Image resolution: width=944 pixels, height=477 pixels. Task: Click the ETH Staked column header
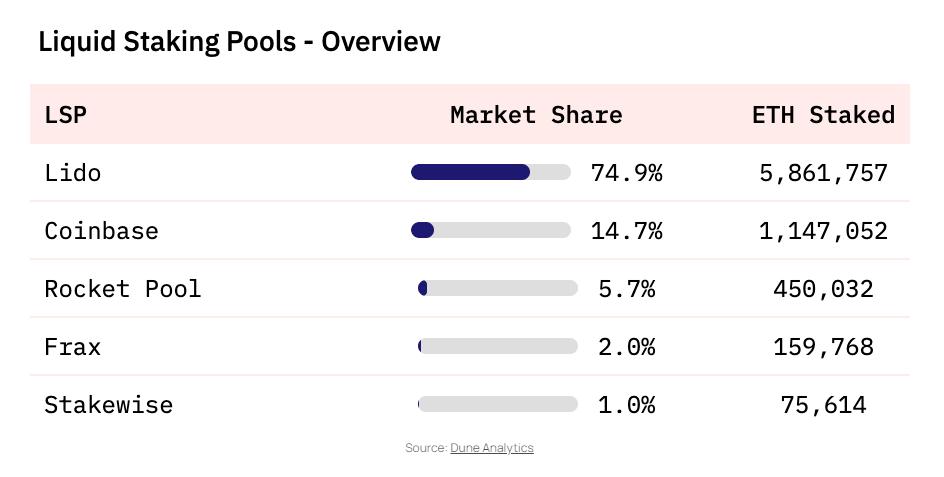point(824,114)
